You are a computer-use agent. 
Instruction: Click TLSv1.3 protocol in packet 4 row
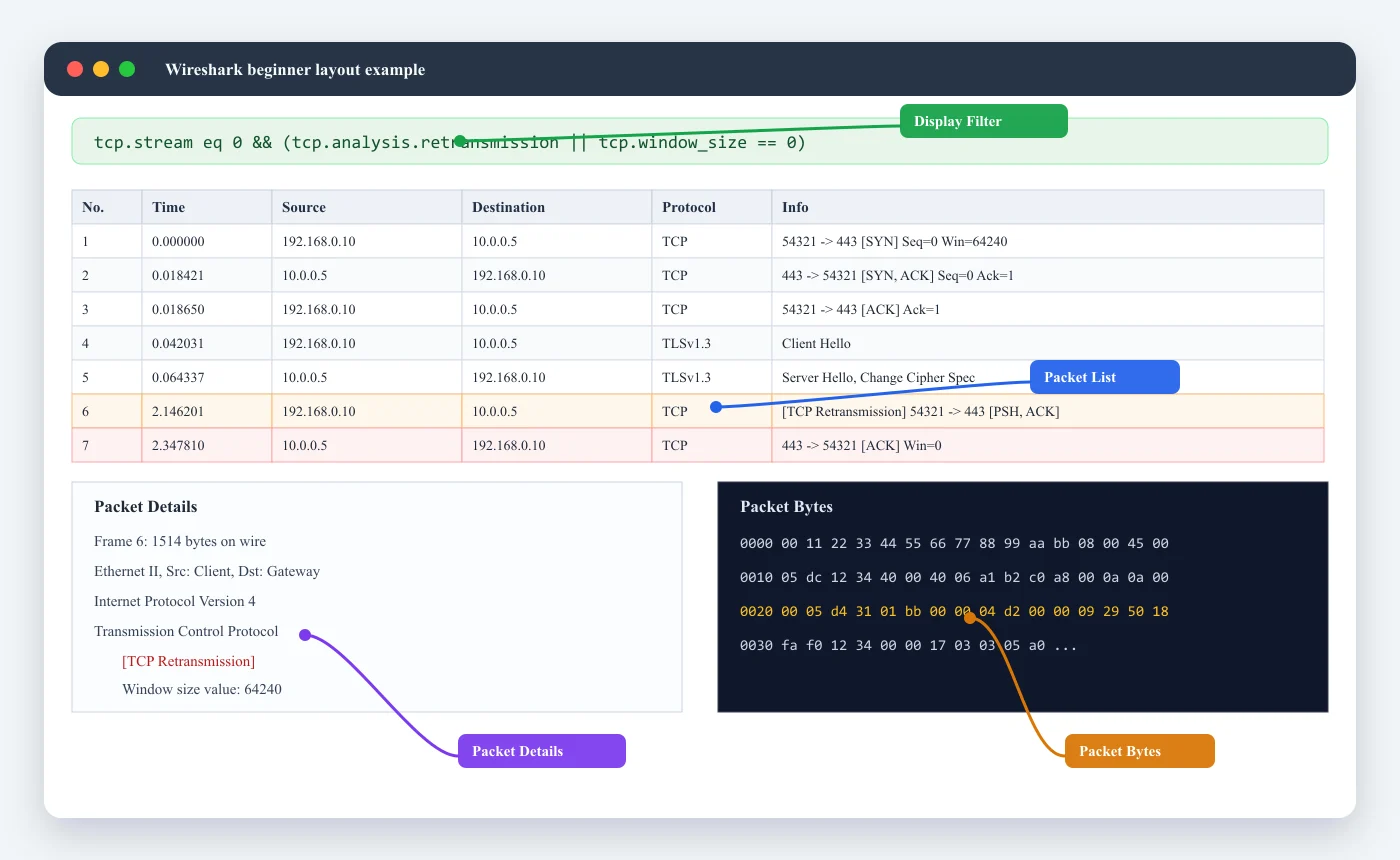click(686, 343)
